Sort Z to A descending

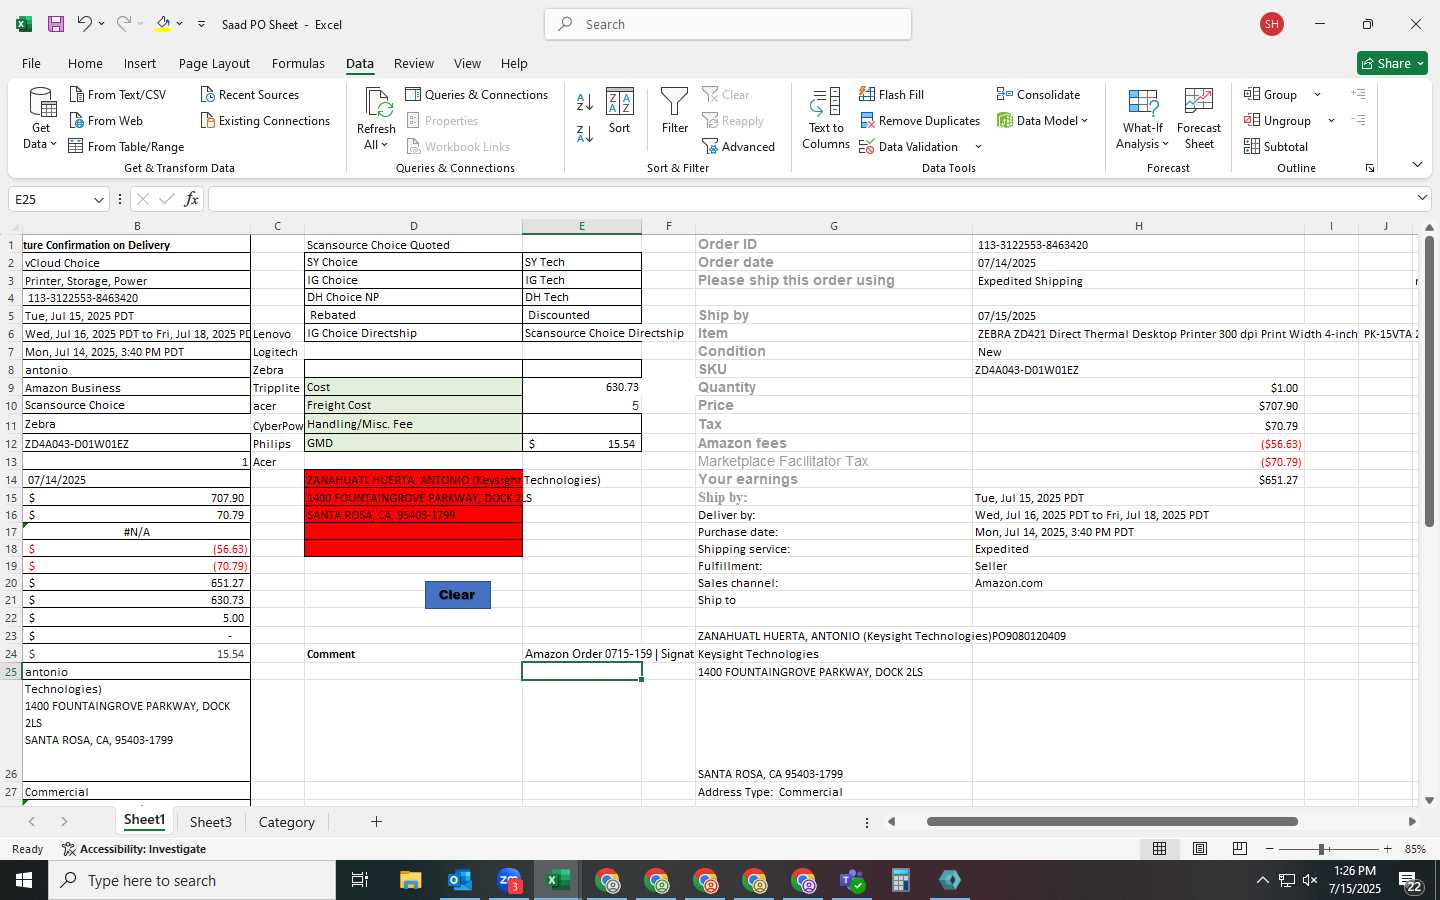(x=585, y=132)
